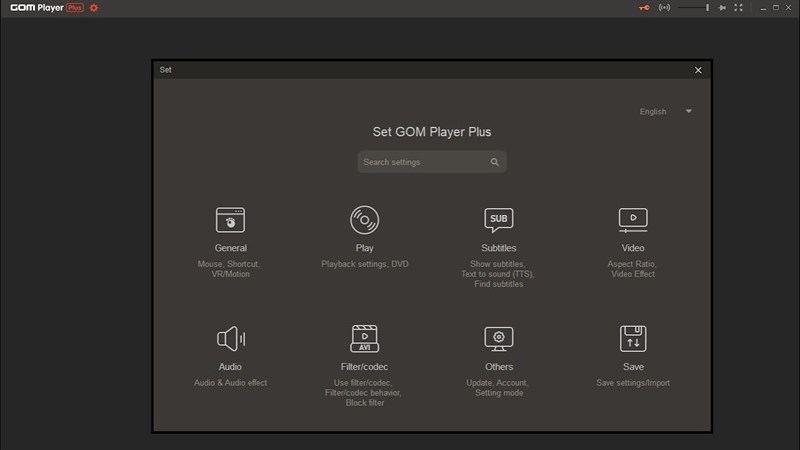Select the Save label

633,367
